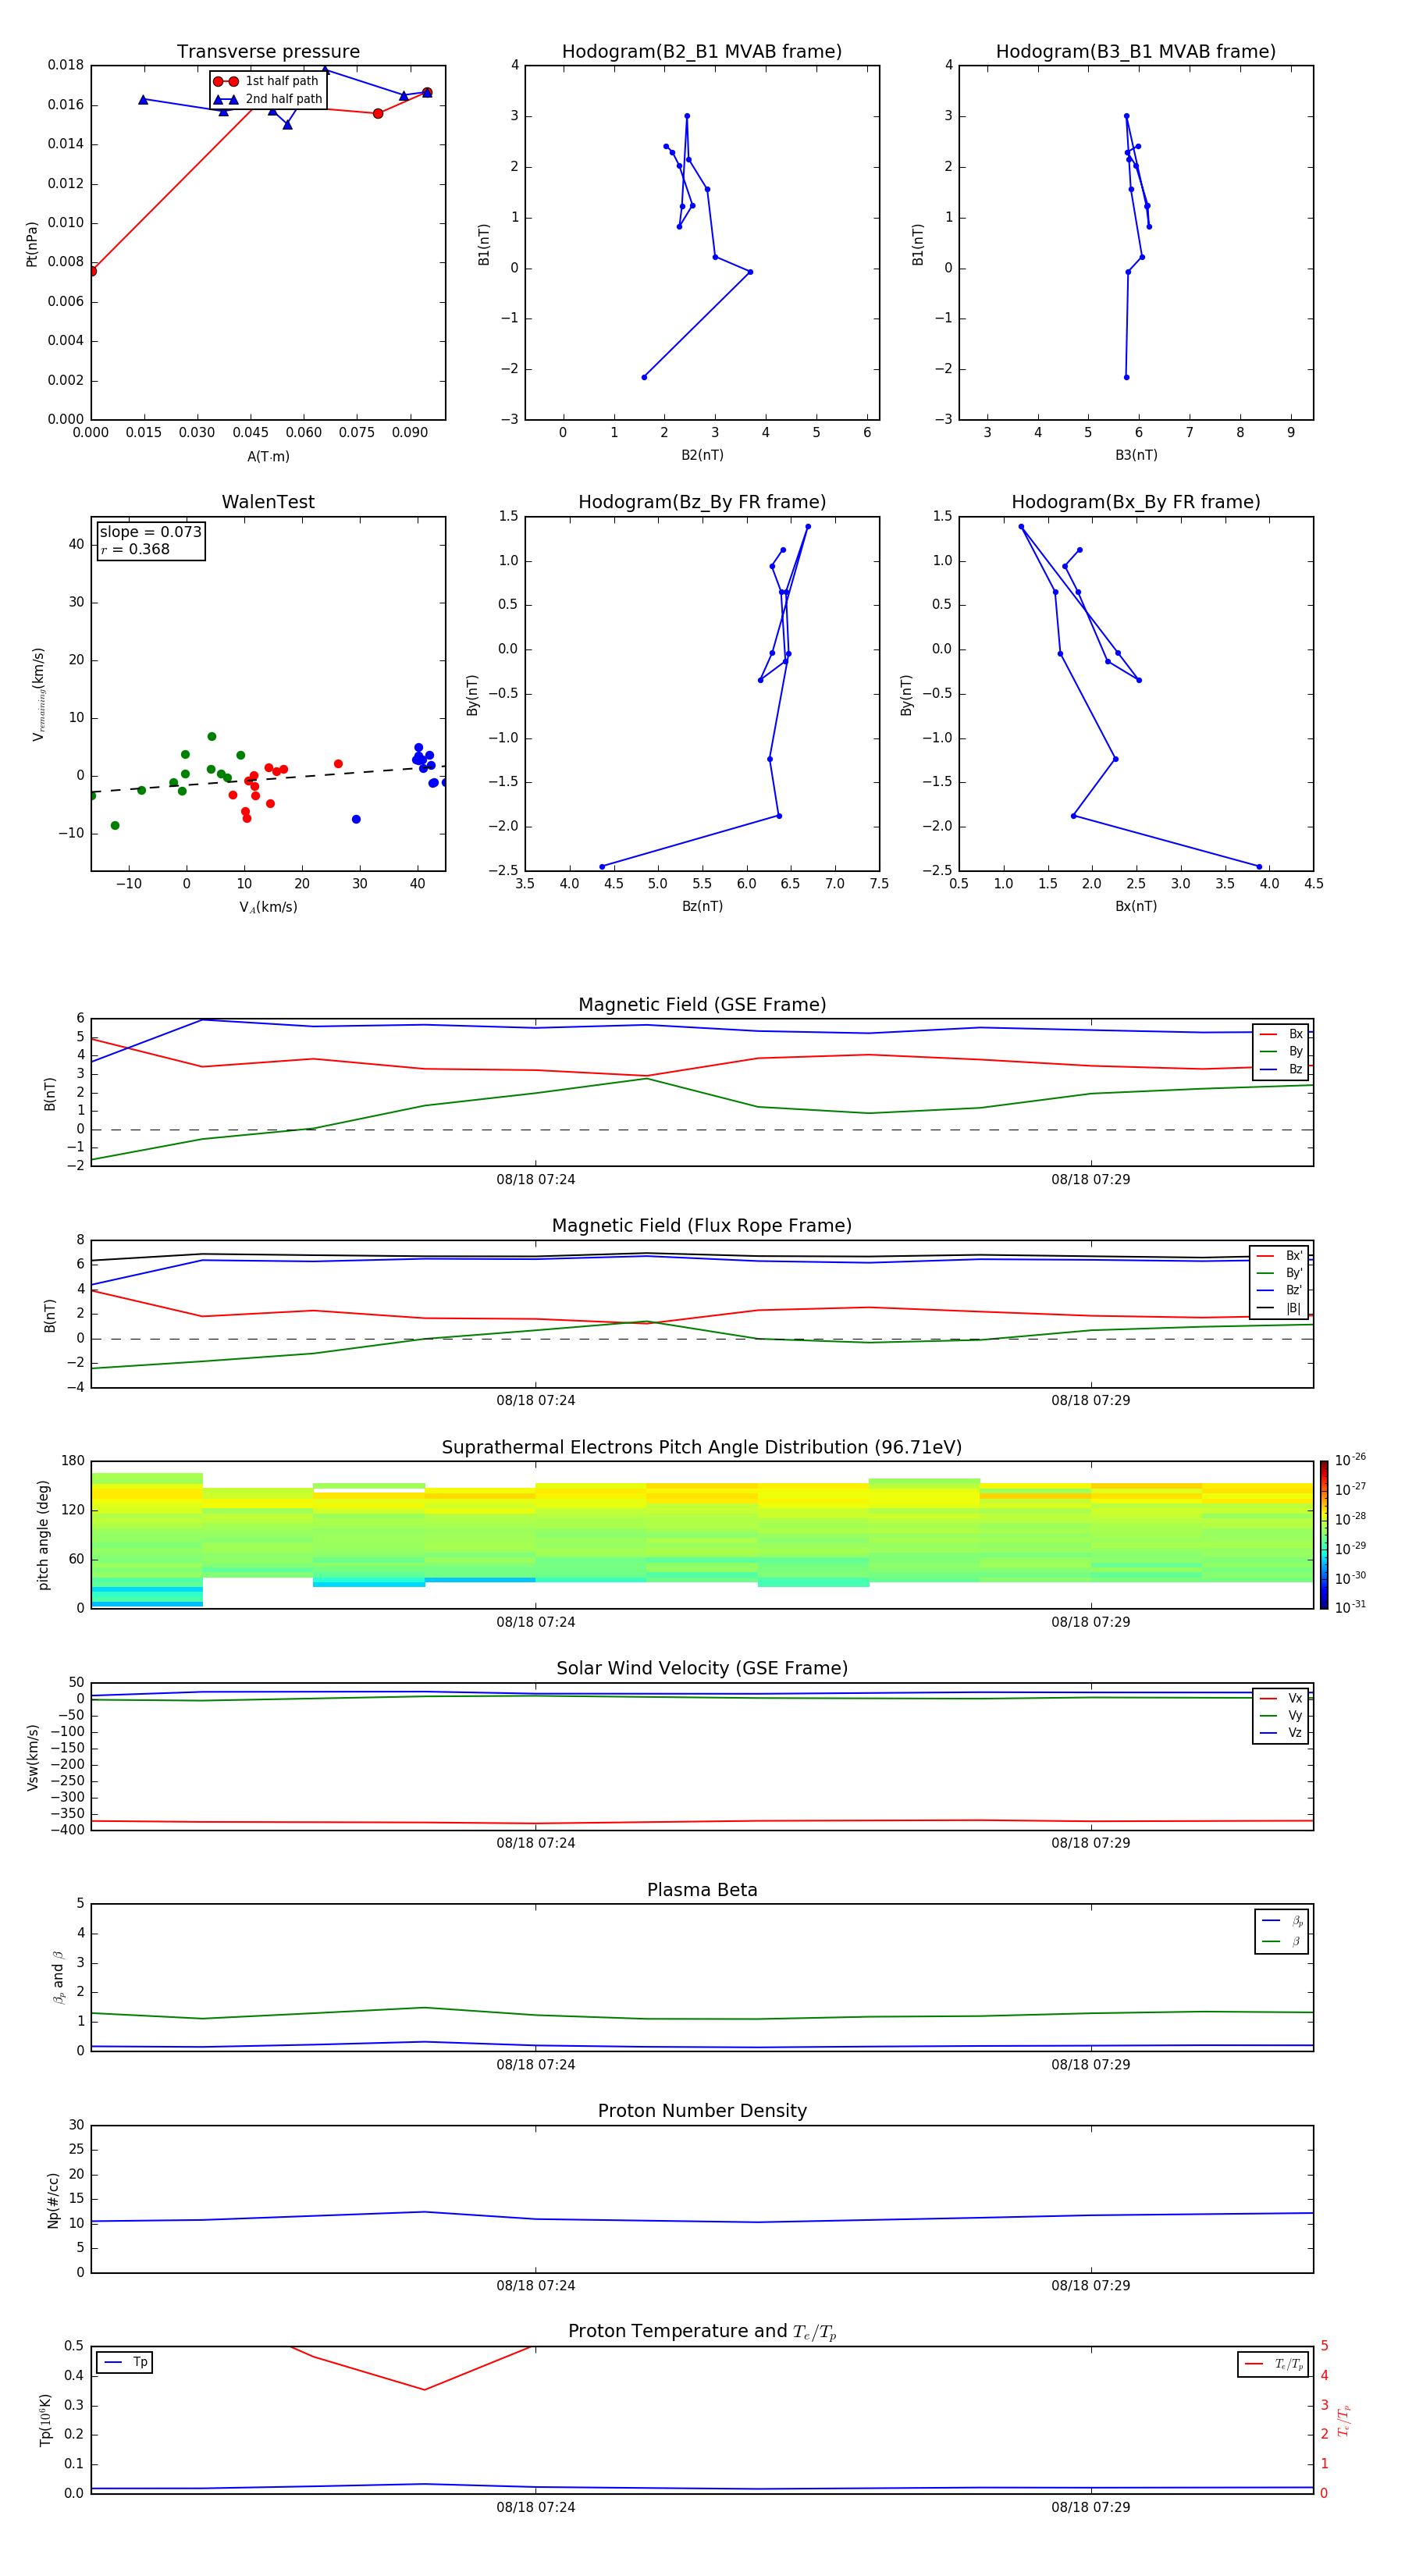Click the 'Magnetic Field (GSE Frame)' title
This screenshot has height=2576, width=1405.
click(x=702, y=1005)
